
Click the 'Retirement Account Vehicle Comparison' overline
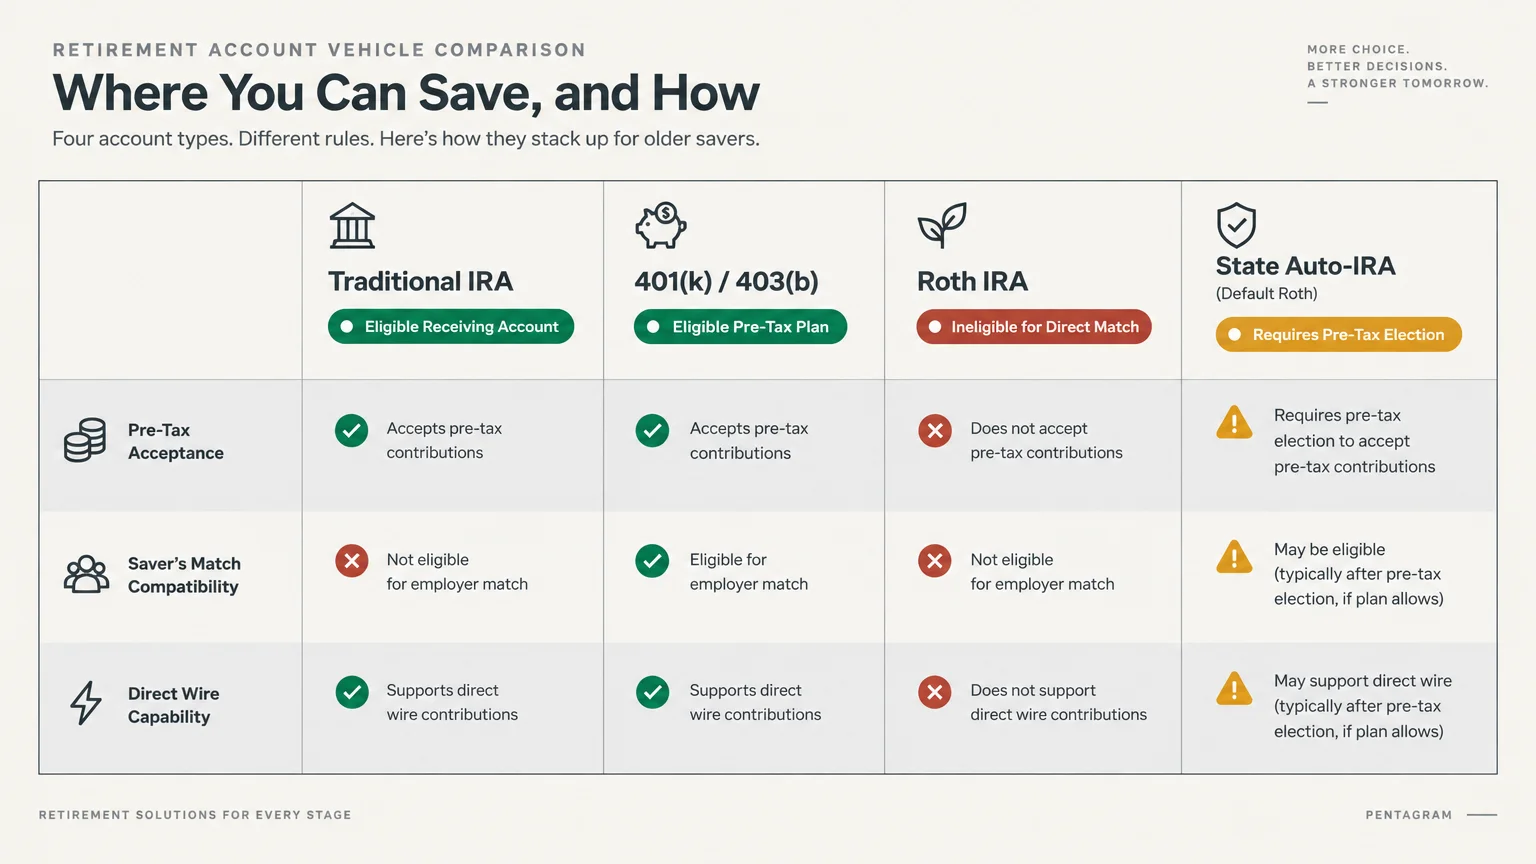pyautogui.click(x=319, y=50)
